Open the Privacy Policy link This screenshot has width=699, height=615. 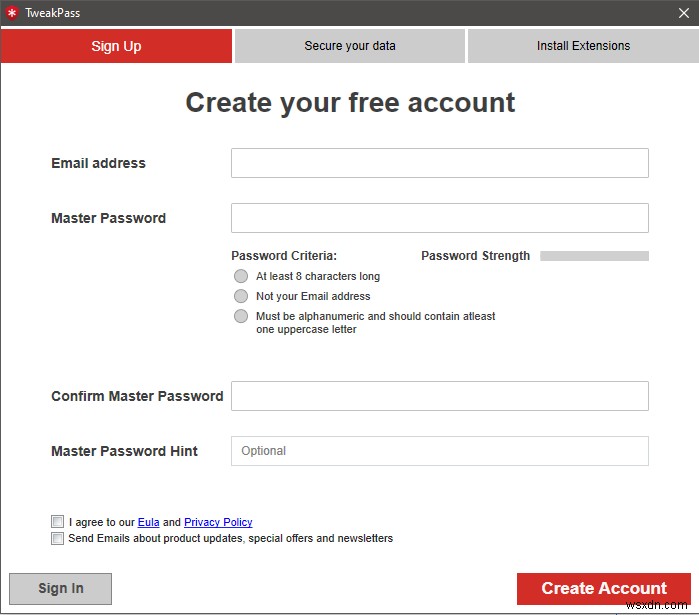click(218, 522)
